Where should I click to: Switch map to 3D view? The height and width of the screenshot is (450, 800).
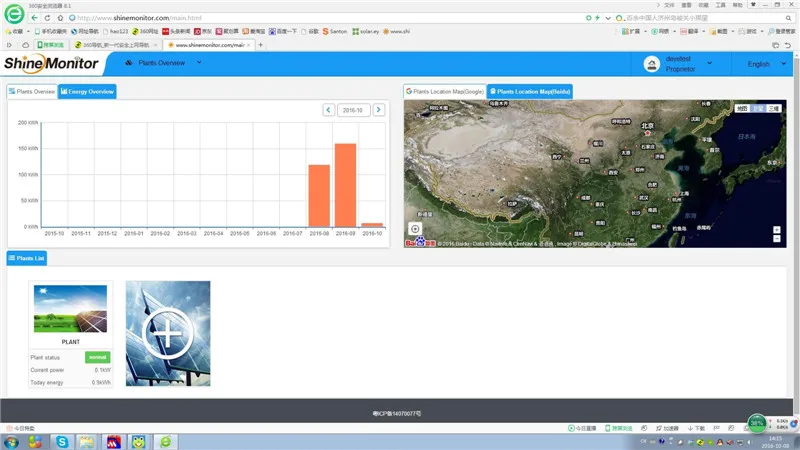pos(773,108)
